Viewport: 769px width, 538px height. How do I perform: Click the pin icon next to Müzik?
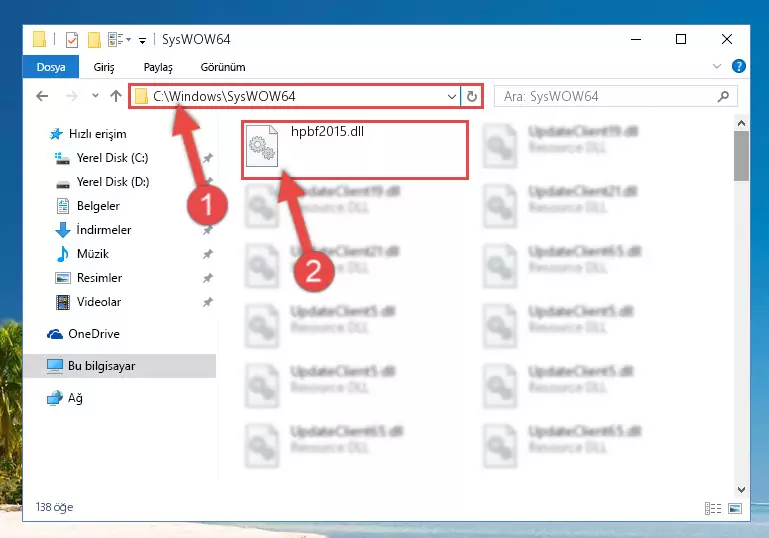click(x=208, y=254)
